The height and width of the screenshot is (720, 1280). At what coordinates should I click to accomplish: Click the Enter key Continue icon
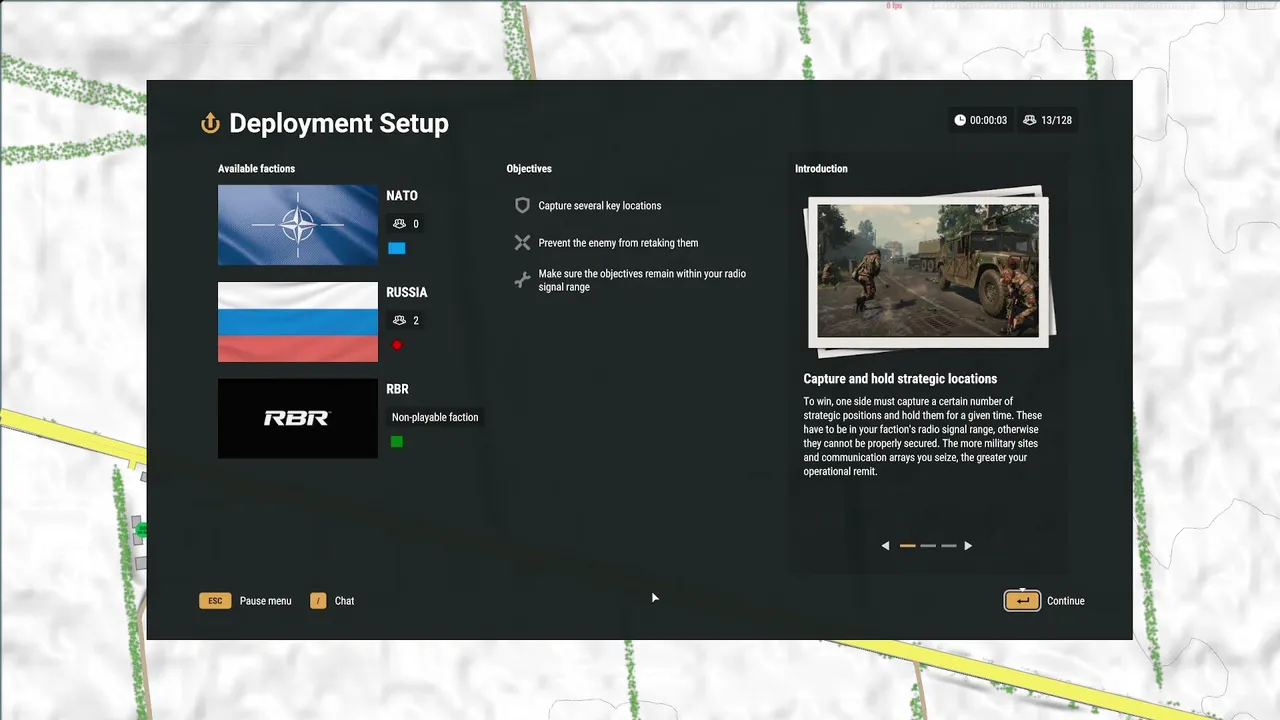[x=1022, y=600]
